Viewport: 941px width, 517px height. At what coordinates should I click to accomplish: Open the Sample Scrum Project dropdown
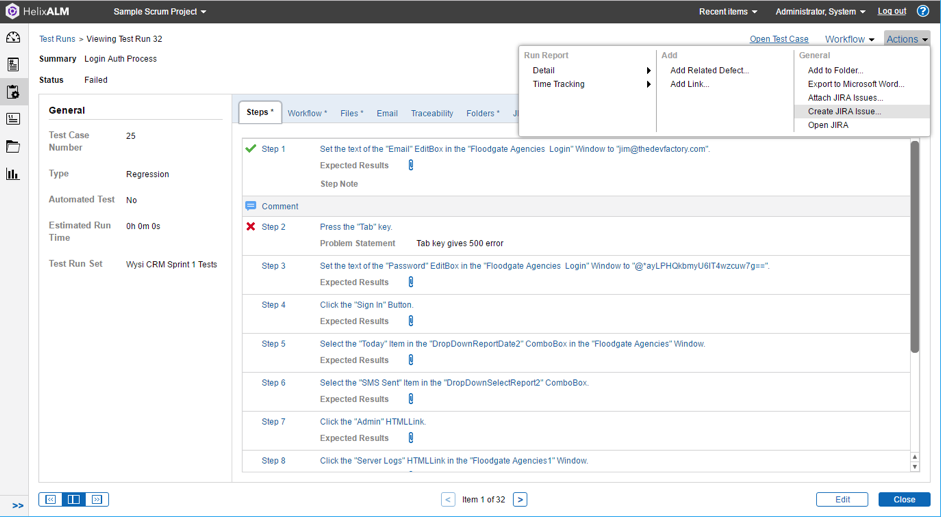(160, 12)
